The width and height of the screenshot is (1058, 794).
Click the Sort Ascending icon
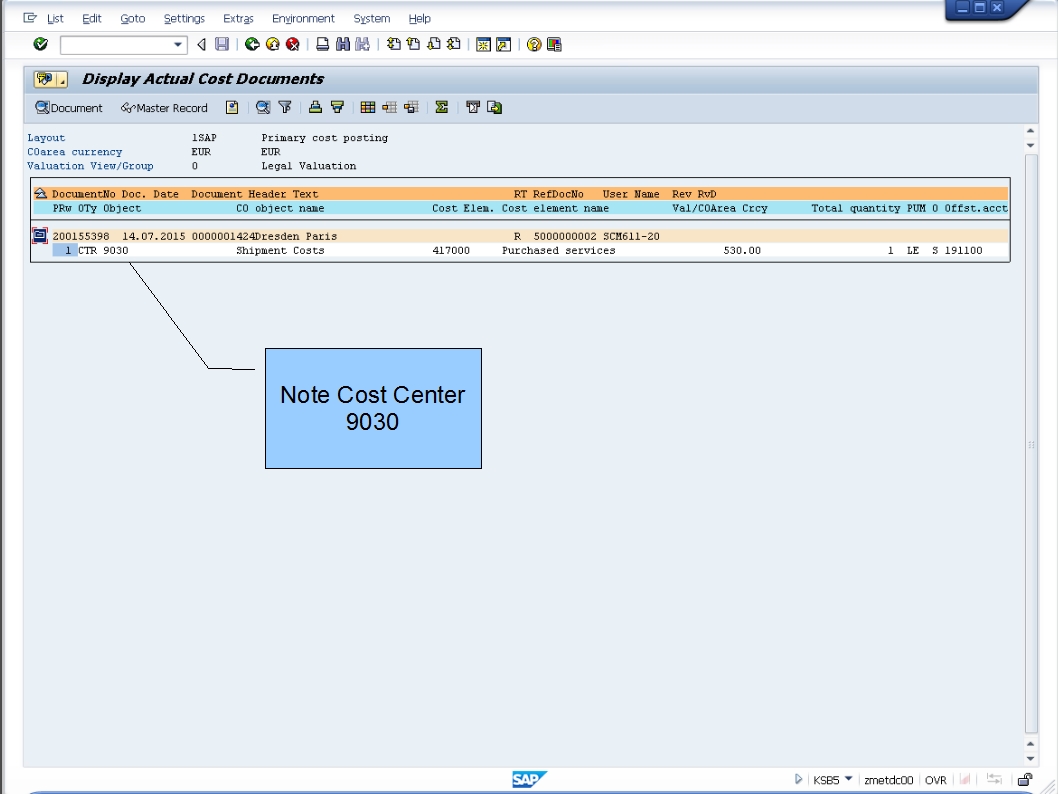[315, 107]
